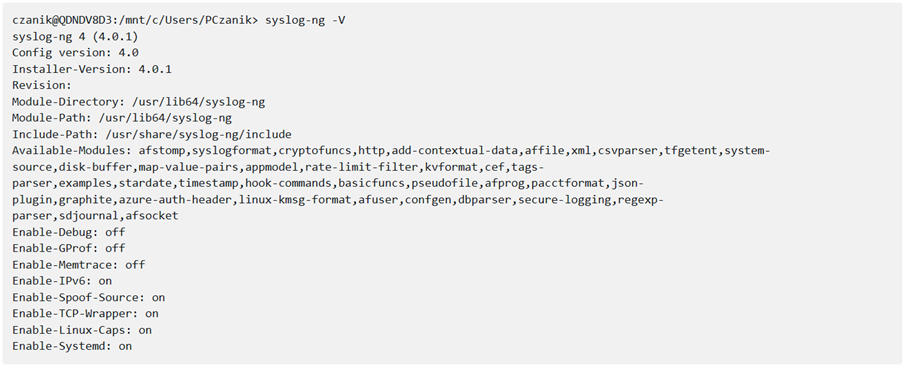Click the Enable-IPv6: on line
The width and height of the screenshot is (903, 367).
click(62, 281)
